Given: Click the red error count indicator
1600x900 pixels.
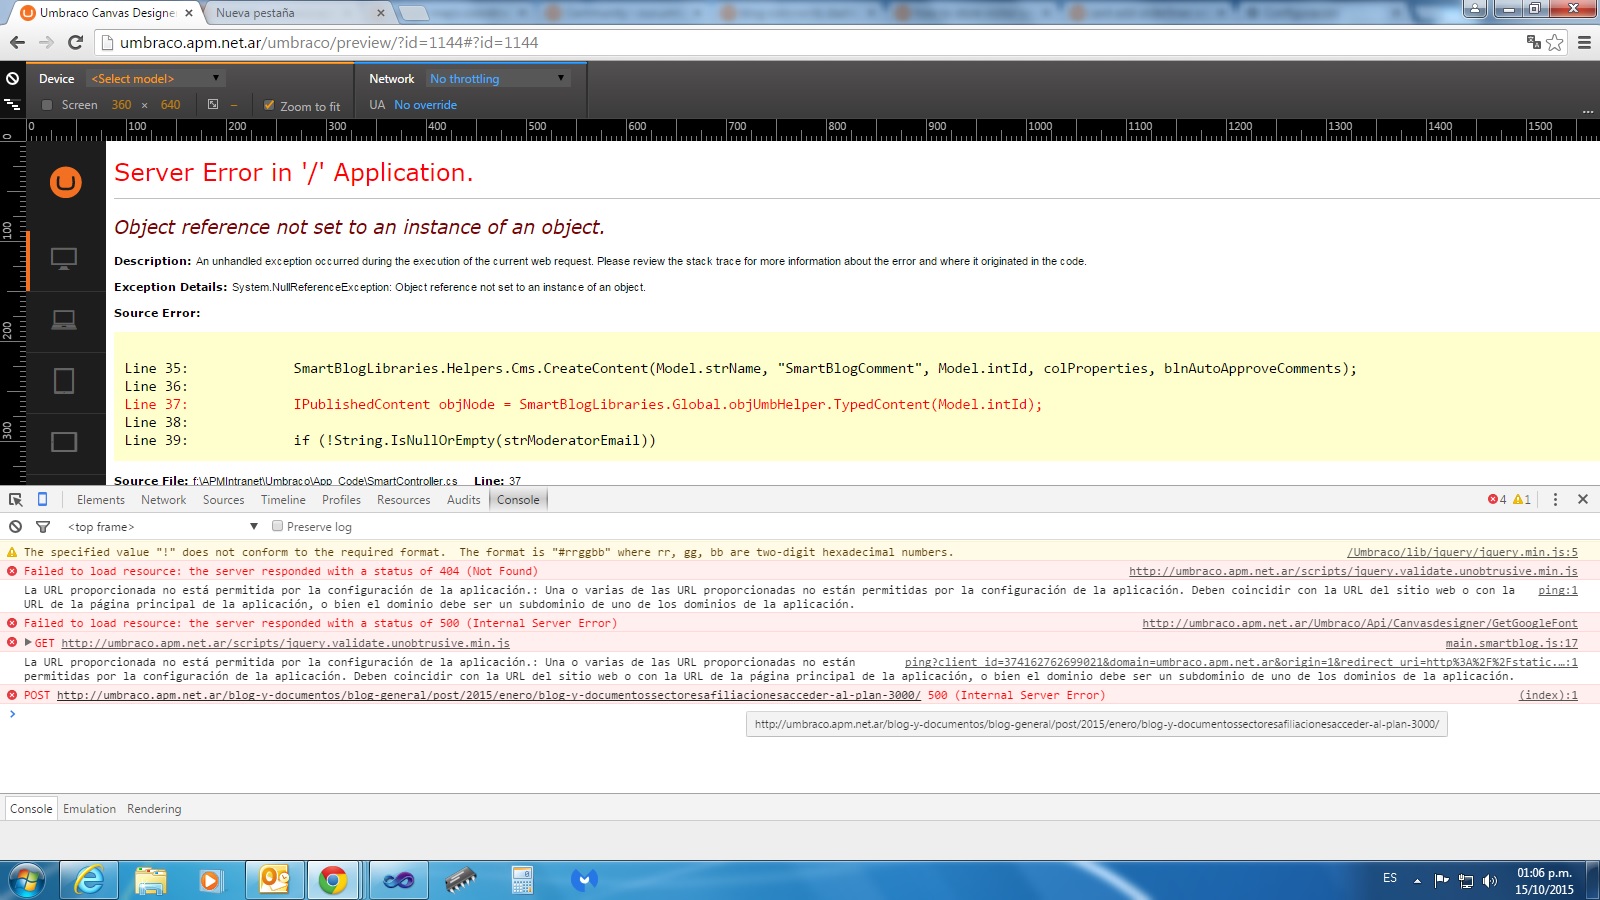Looking at the screenshot, I should pos(1497,499).
